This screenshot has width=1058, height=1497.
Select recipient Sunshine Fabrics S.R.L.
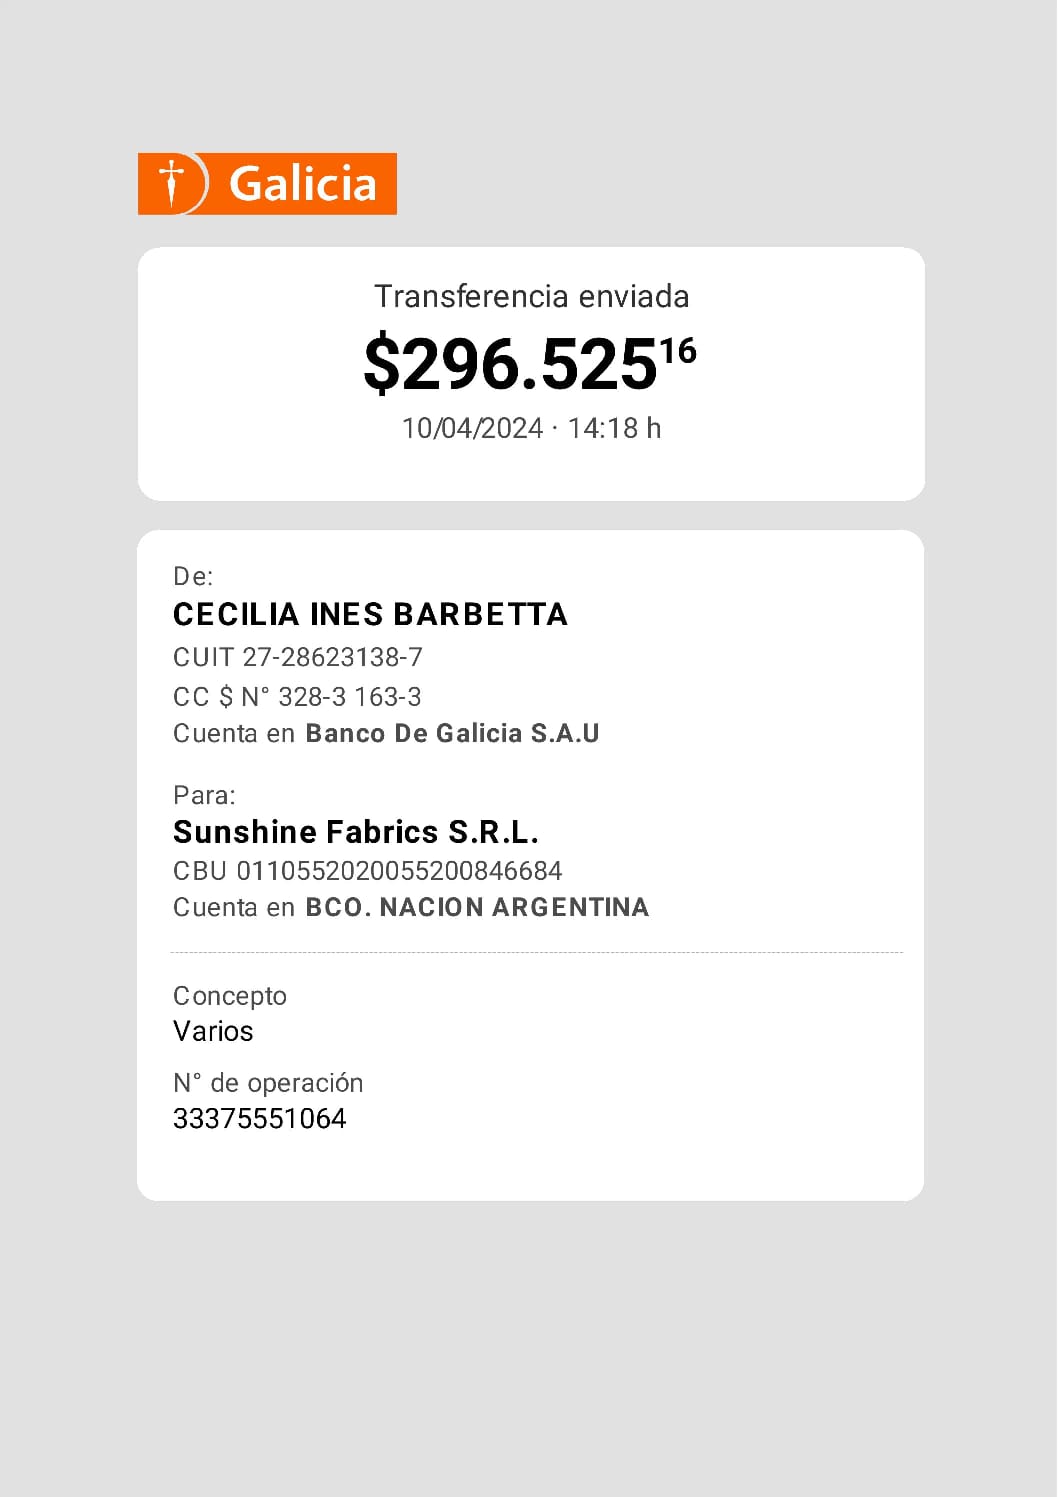[356, 832]
